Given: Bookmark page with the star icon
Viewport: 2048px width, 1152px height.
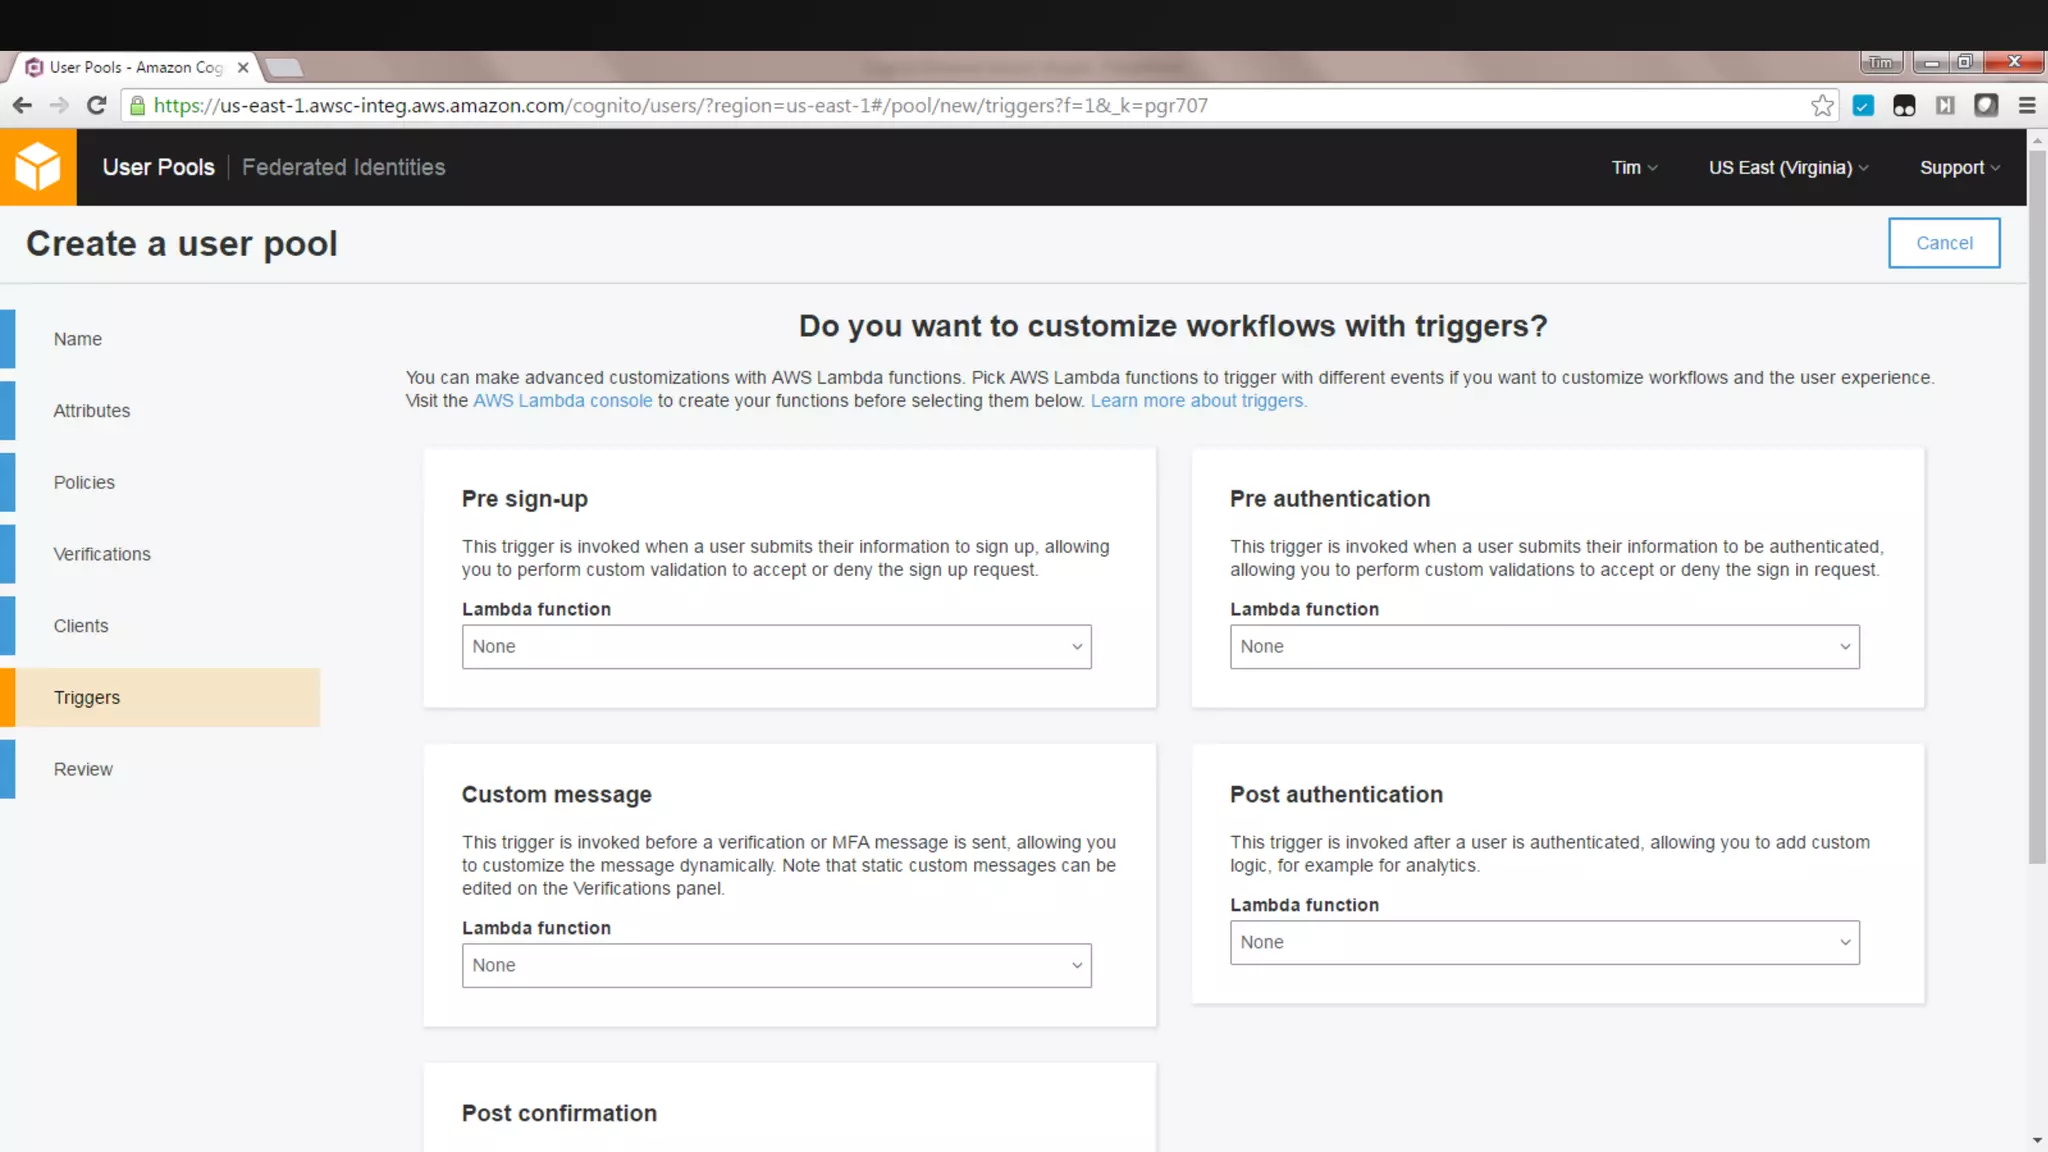Looking at the screenshot, I should point(1822,106).
